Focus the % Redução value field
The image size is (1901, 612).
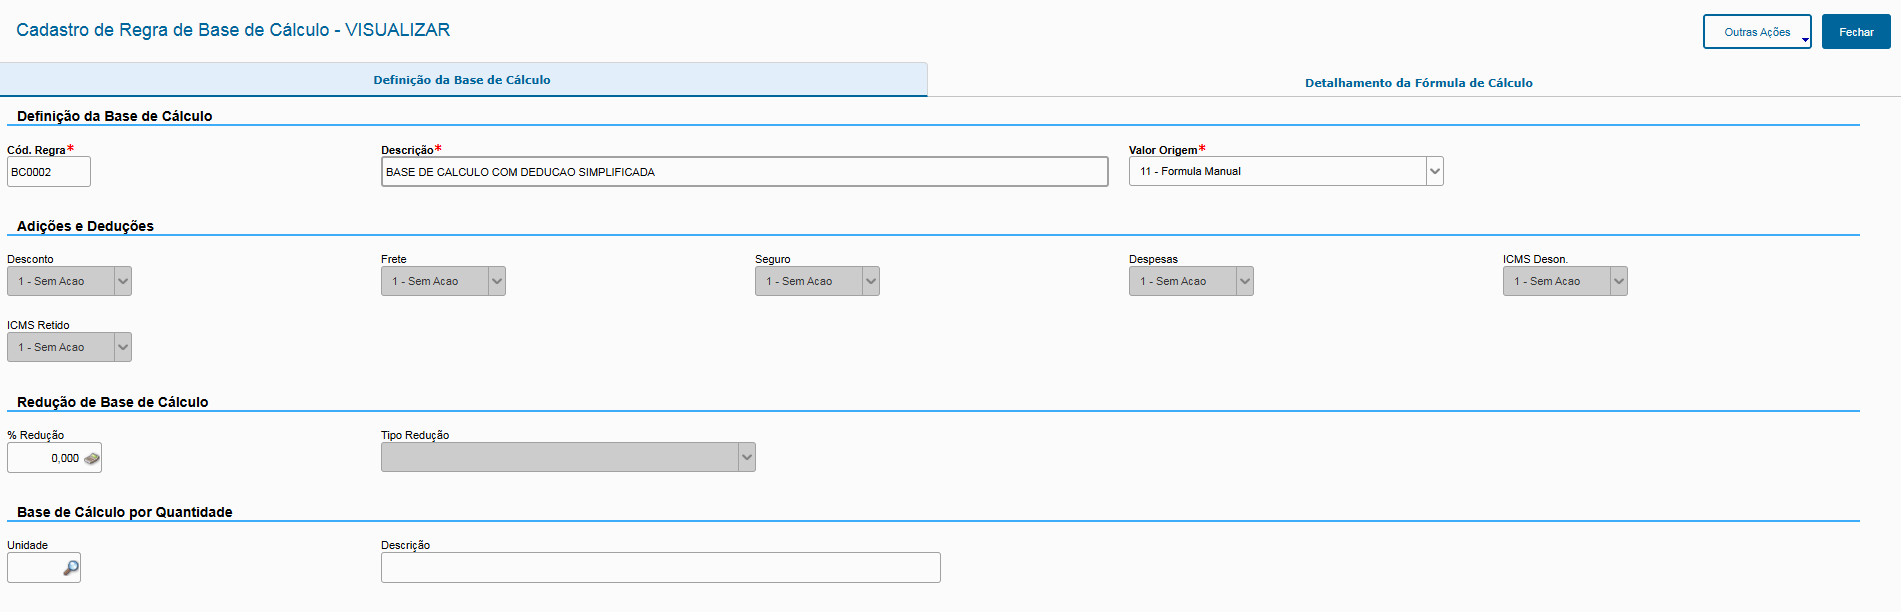tap(46, 458)
